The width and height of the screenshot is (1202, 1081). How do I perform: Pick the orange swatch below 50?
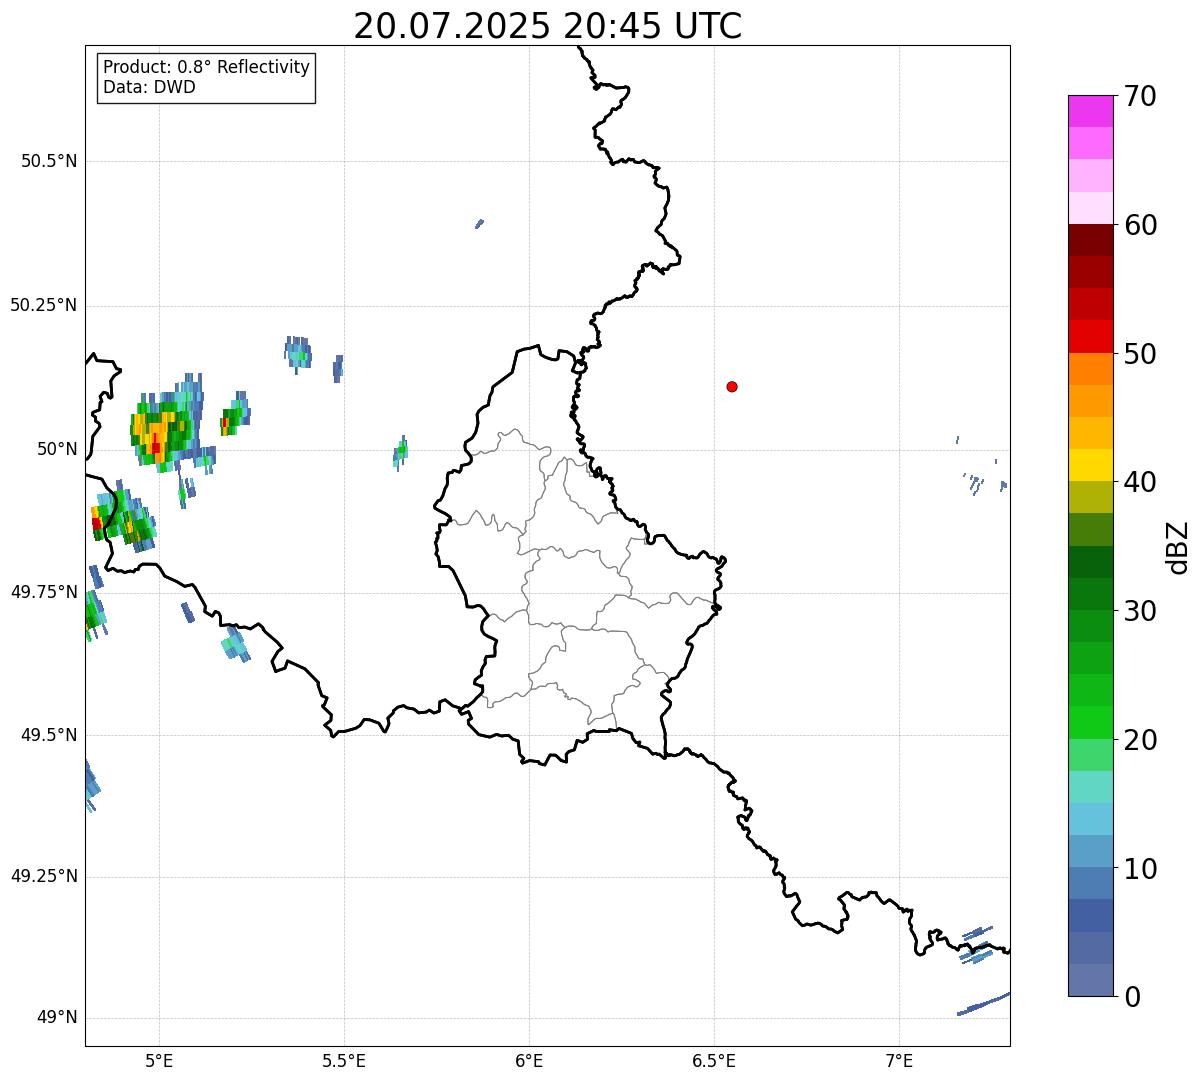pos(1090,369)
